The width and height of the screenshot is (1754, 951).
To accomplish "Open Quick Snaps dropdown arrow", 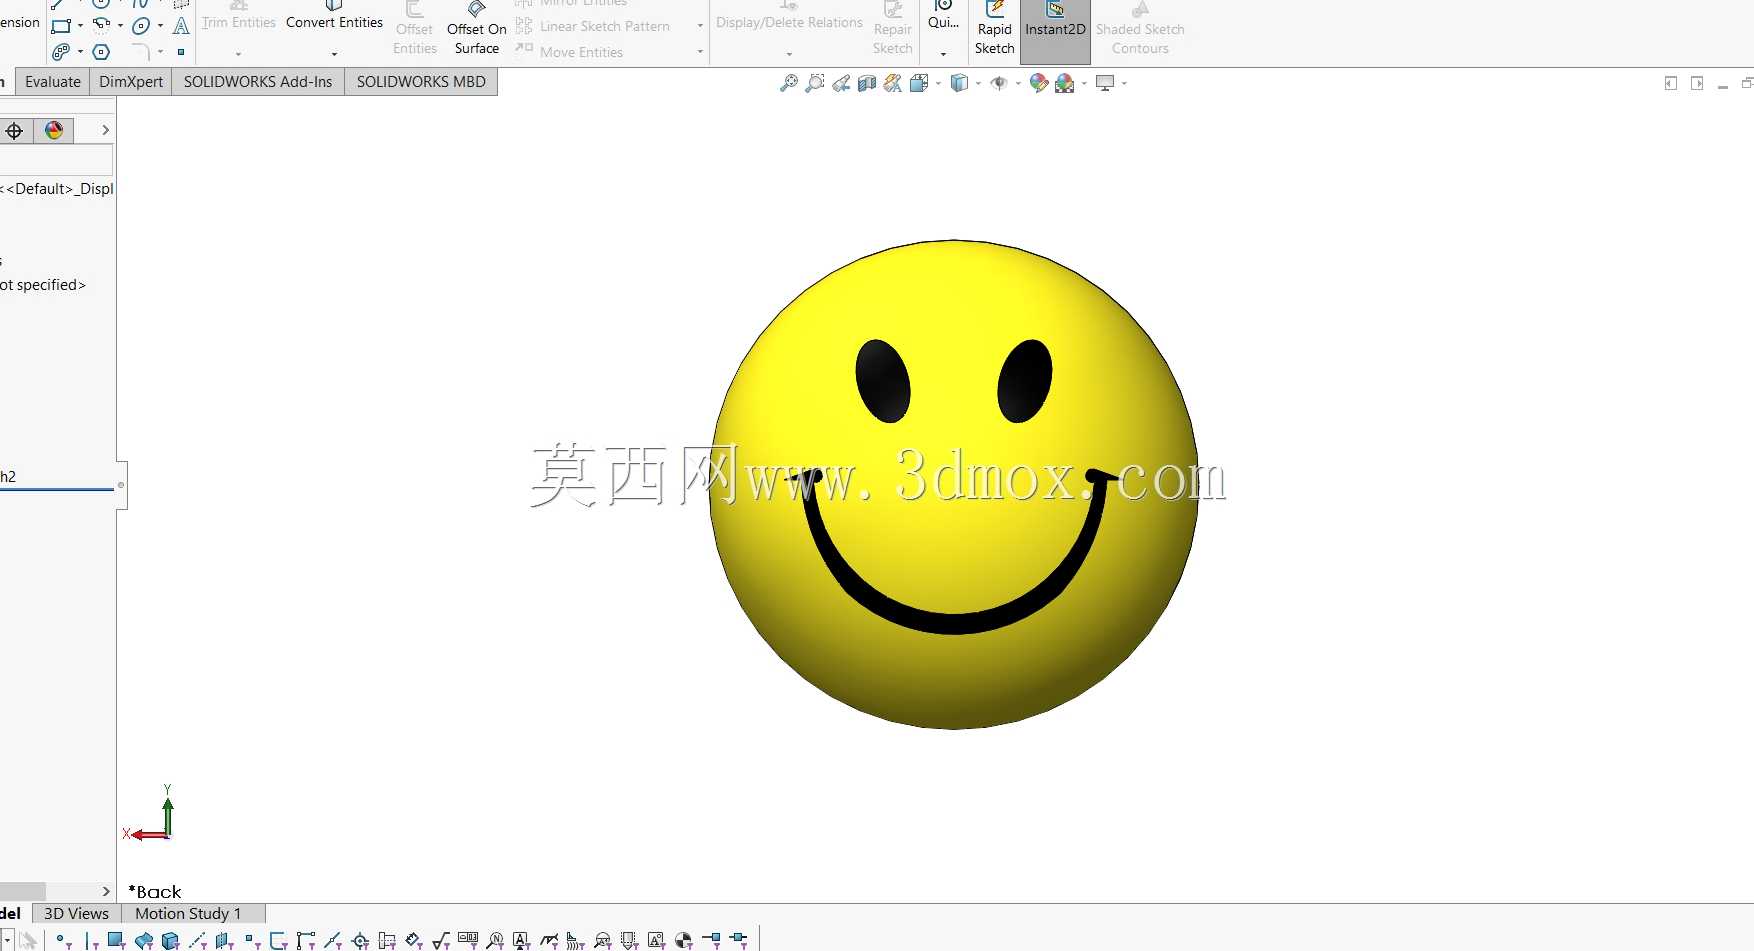I will click(x=943, y=54).
